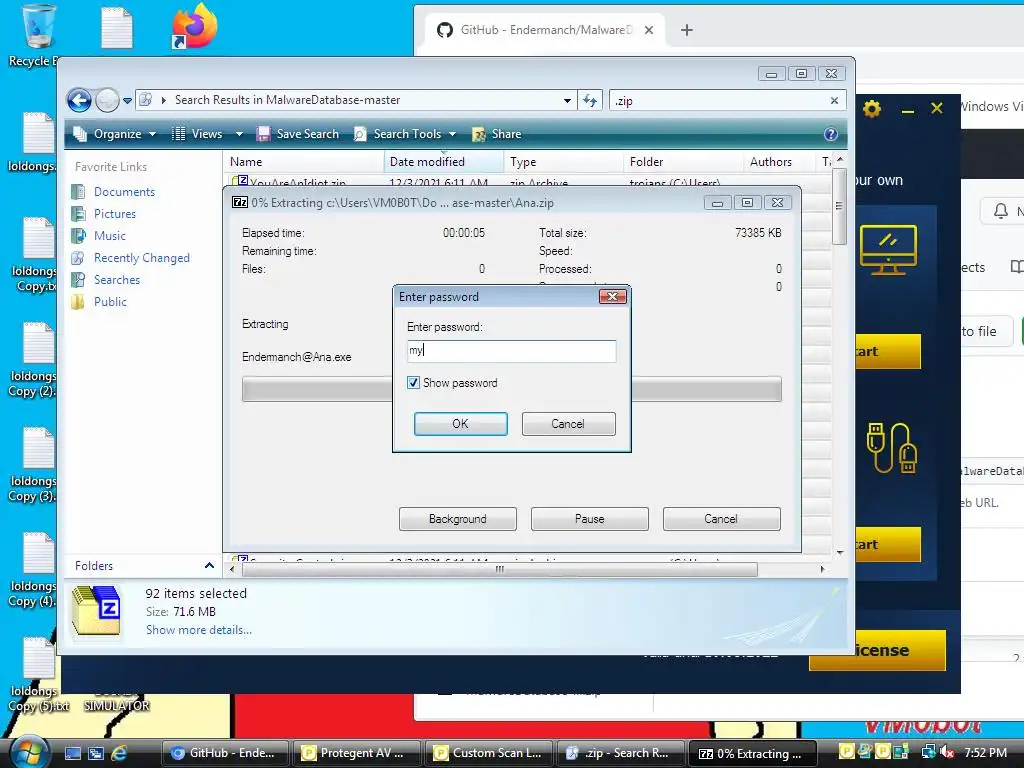Open Recently Changed link
Image resolution: width=1024 pixels, height=768 pixels.
pos(142,258)
